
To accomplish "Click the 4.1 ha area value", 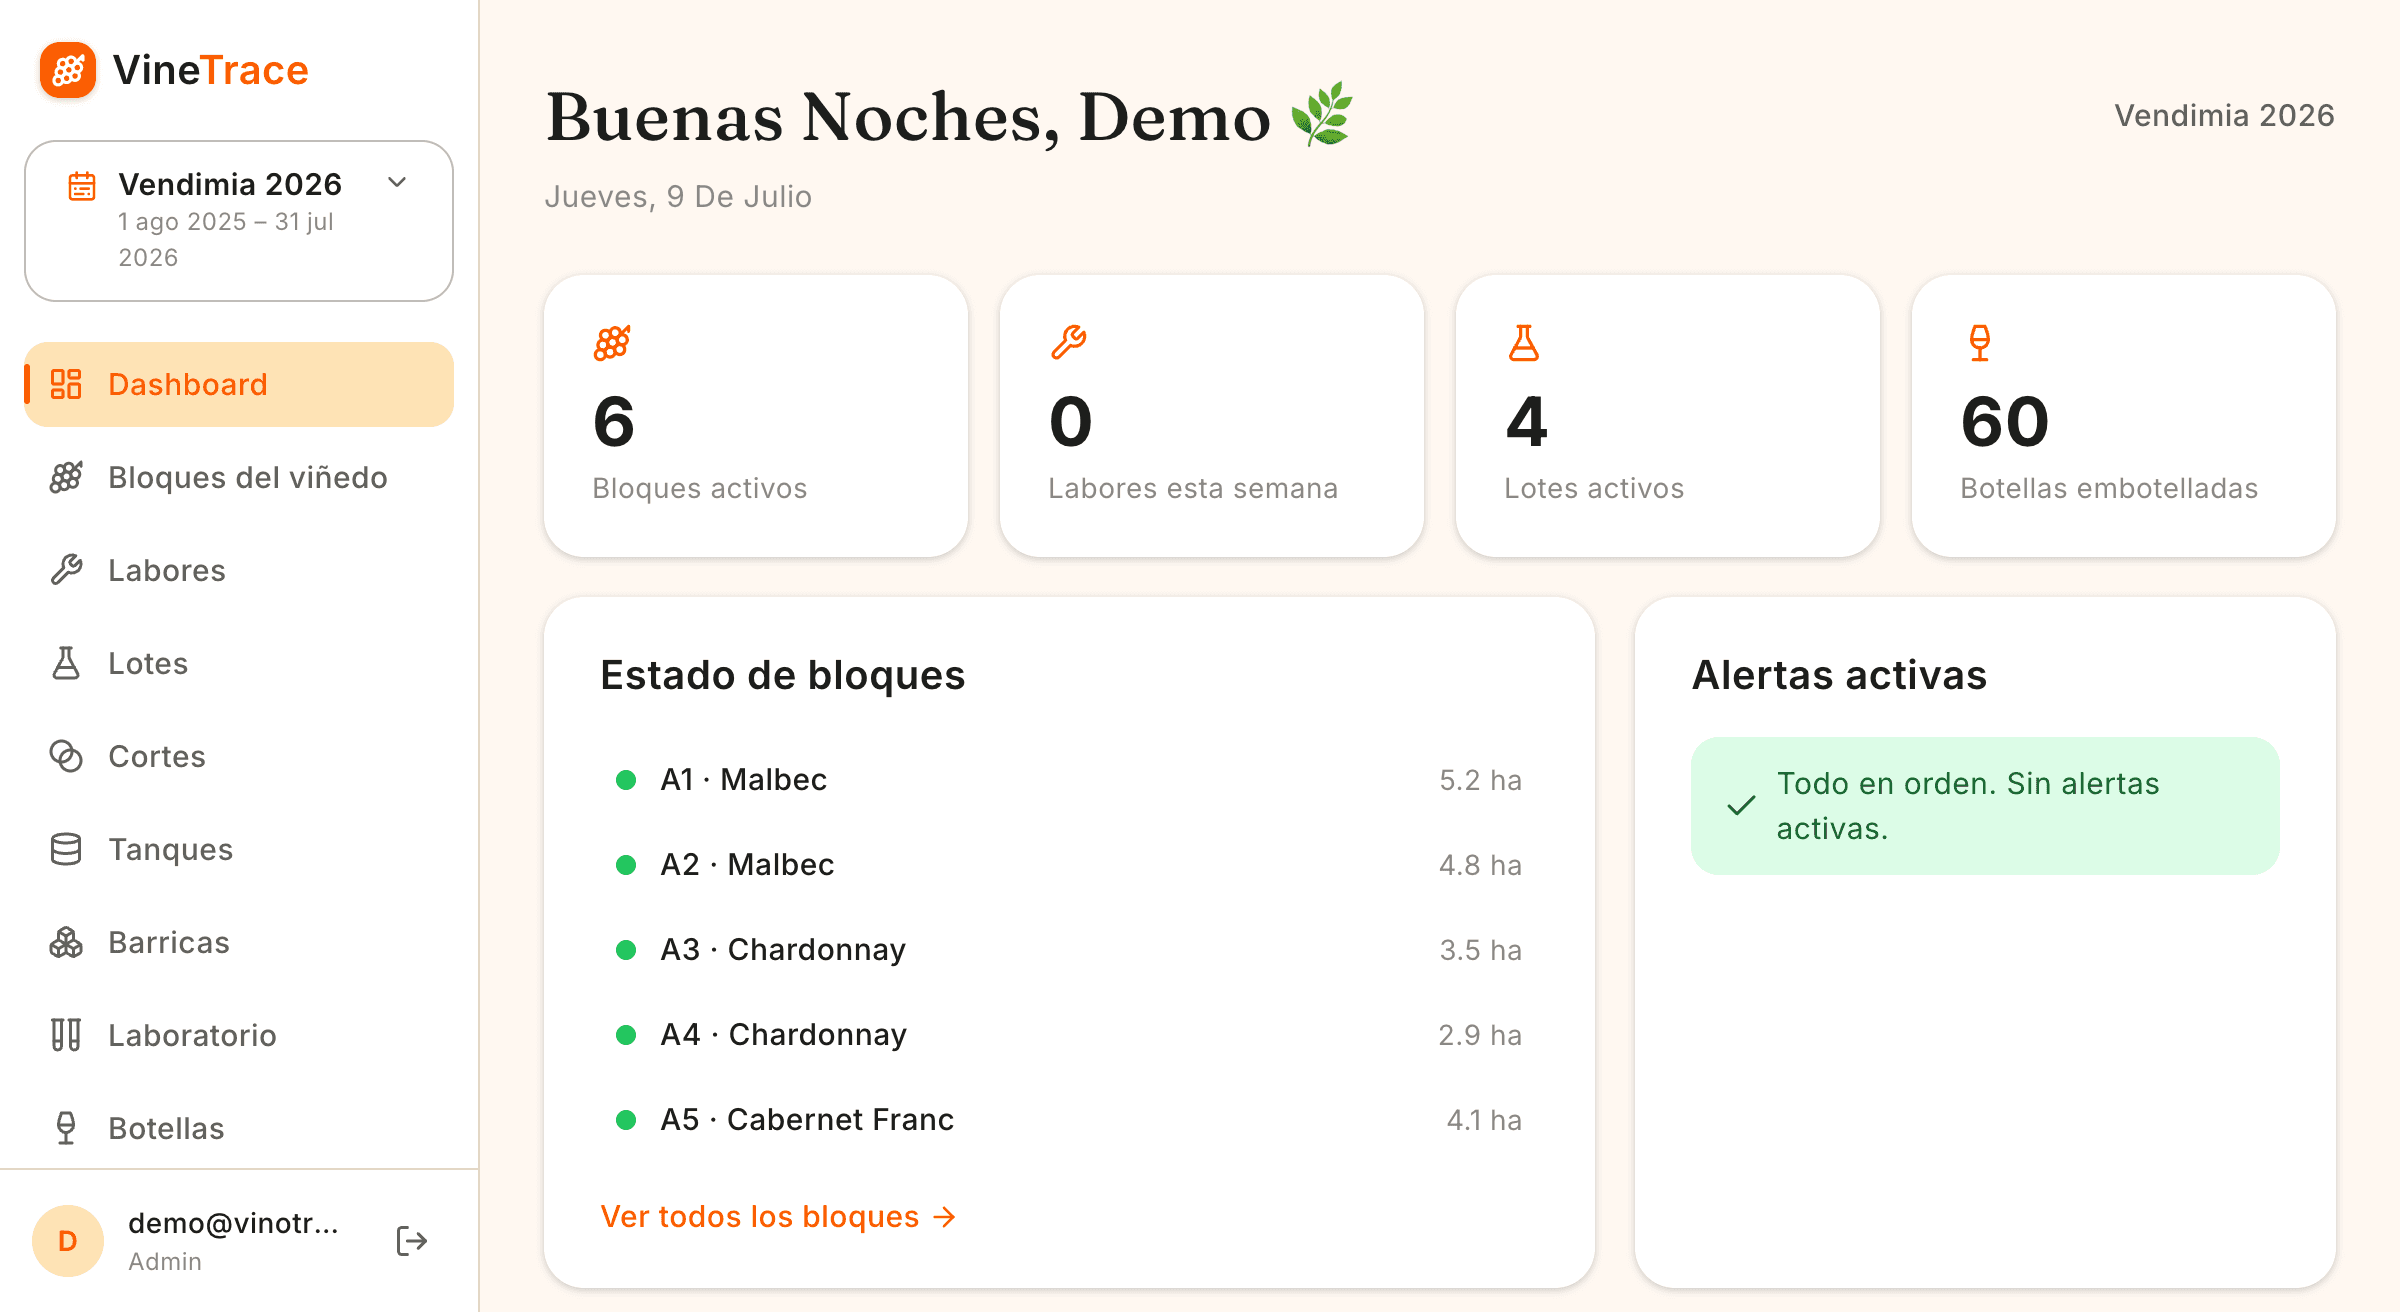I will (x=1484, y=1120).
